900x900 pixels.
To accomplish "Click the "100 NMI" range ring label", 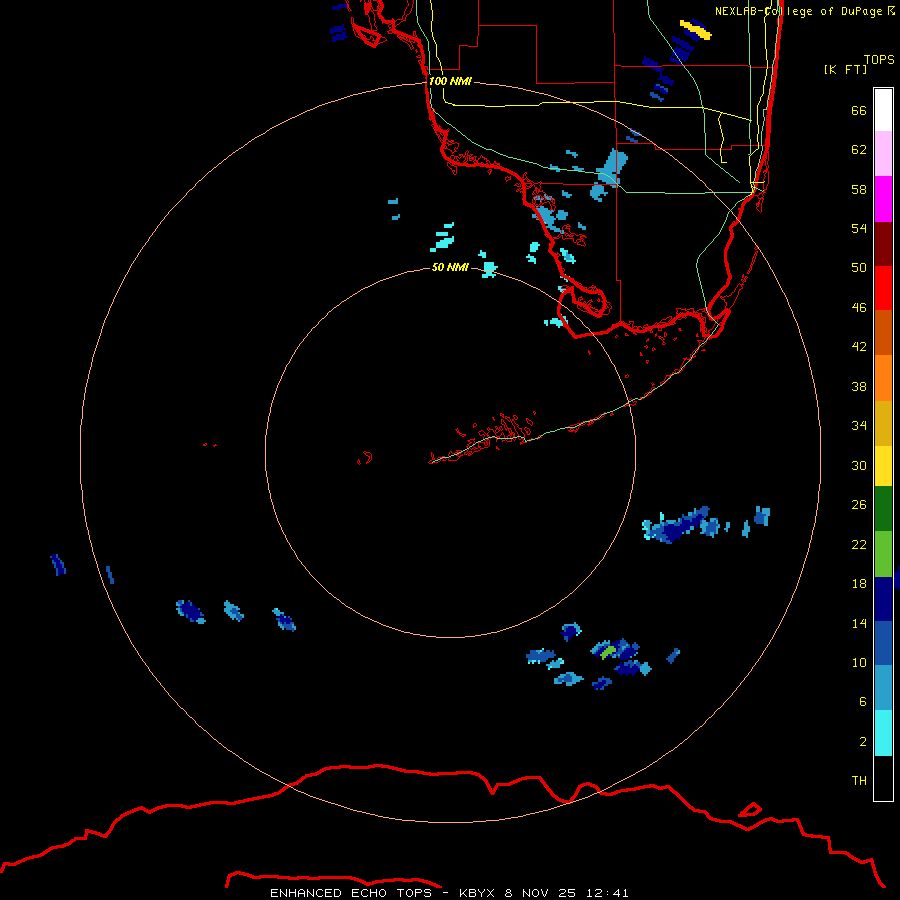I will click(x=450, y=82).
